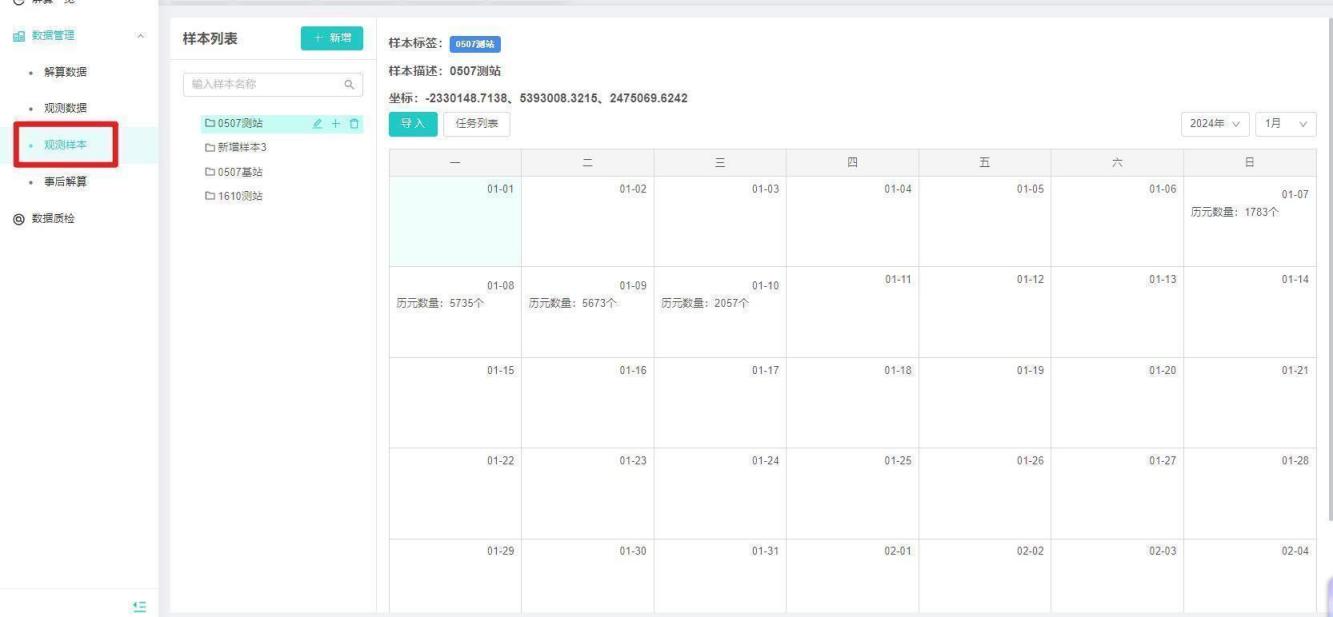Image resolution: width=1333 pixels, height=617 pixels.
Task: Collapse the 数据管理 menu using its chevron
Action: [140, 36]
